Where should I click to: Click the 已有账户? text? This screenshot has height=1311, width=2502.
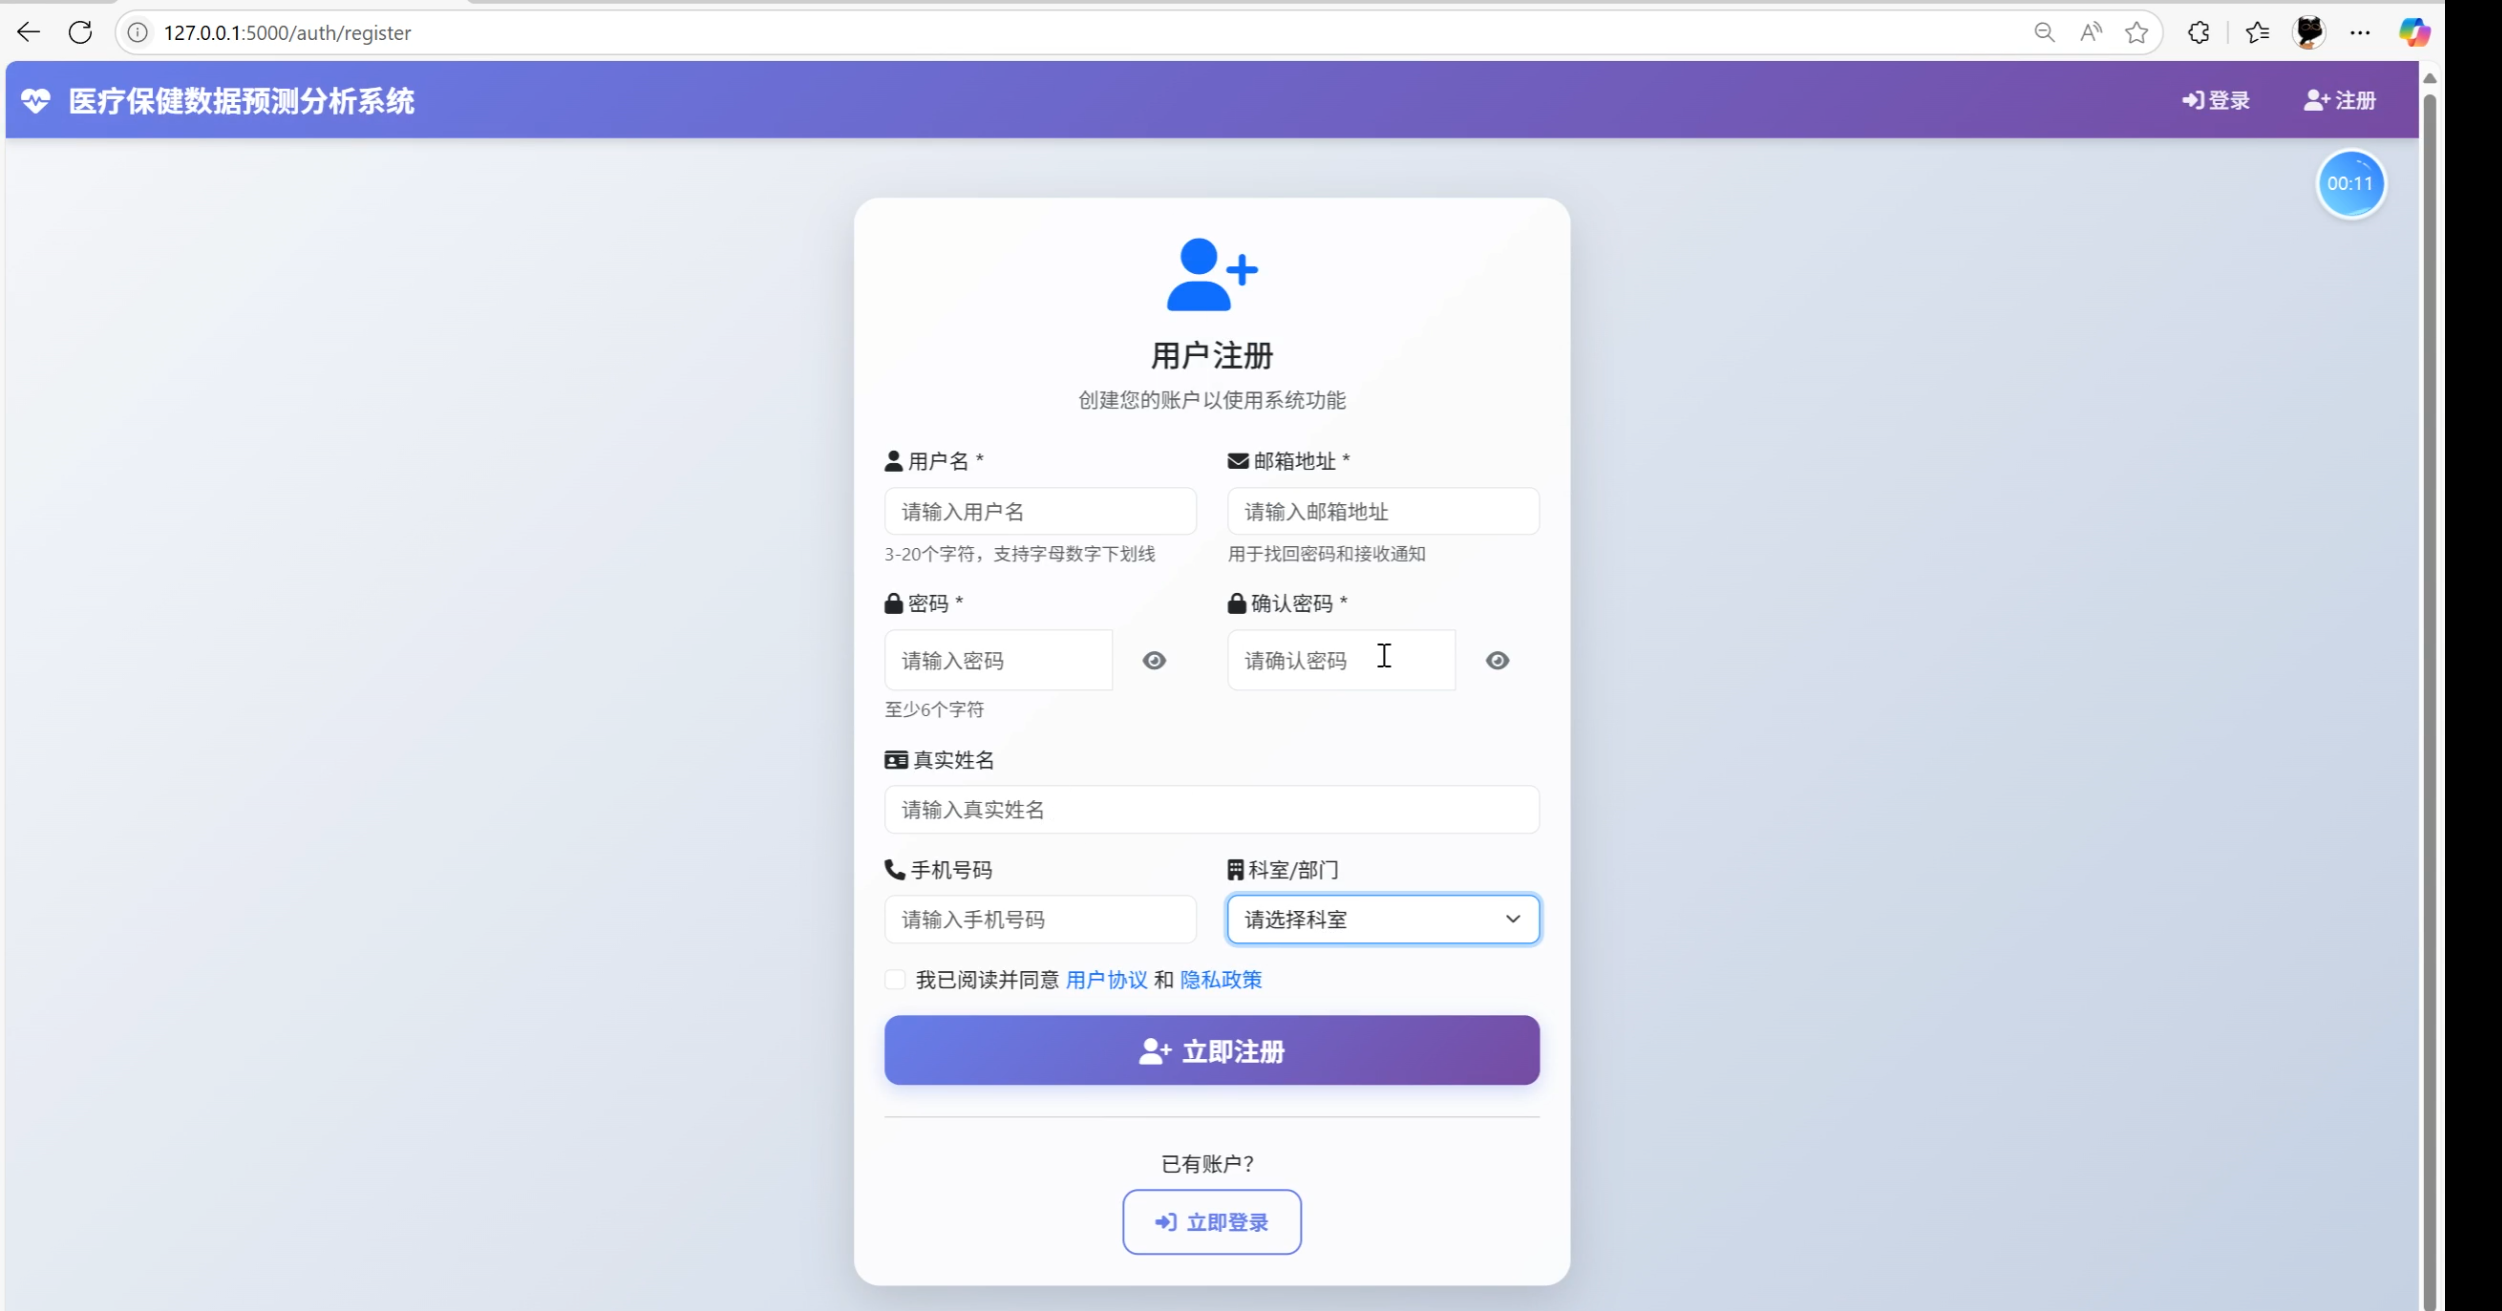coord(1208,1164)
